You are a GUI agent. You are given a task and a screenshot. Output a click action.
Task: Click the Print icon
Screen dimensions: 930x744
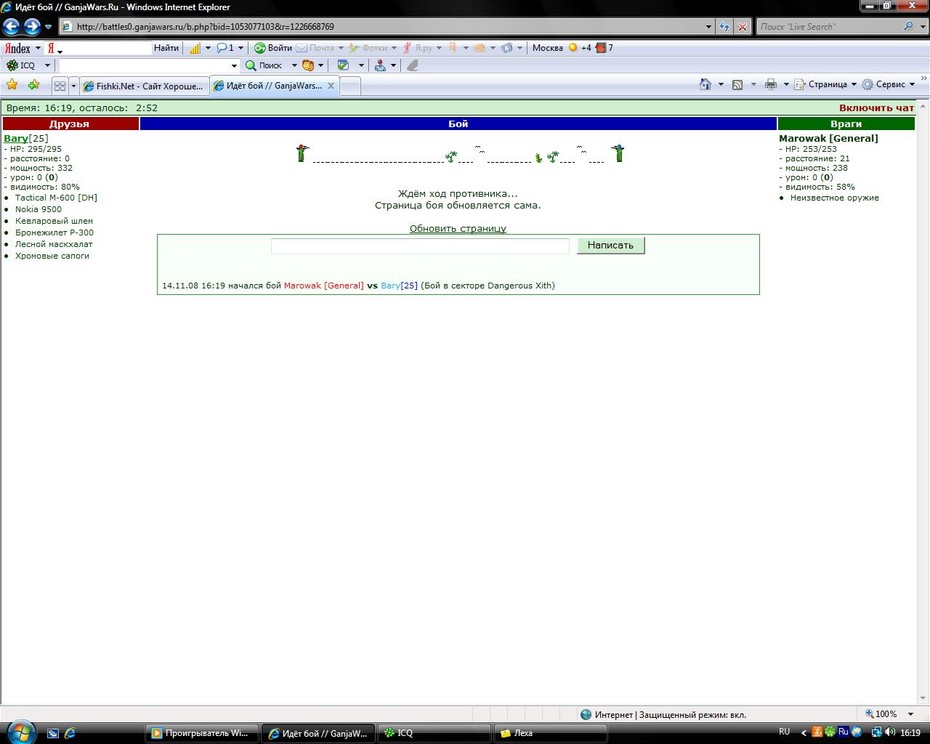pyautogui.click(x=770, y=84)
